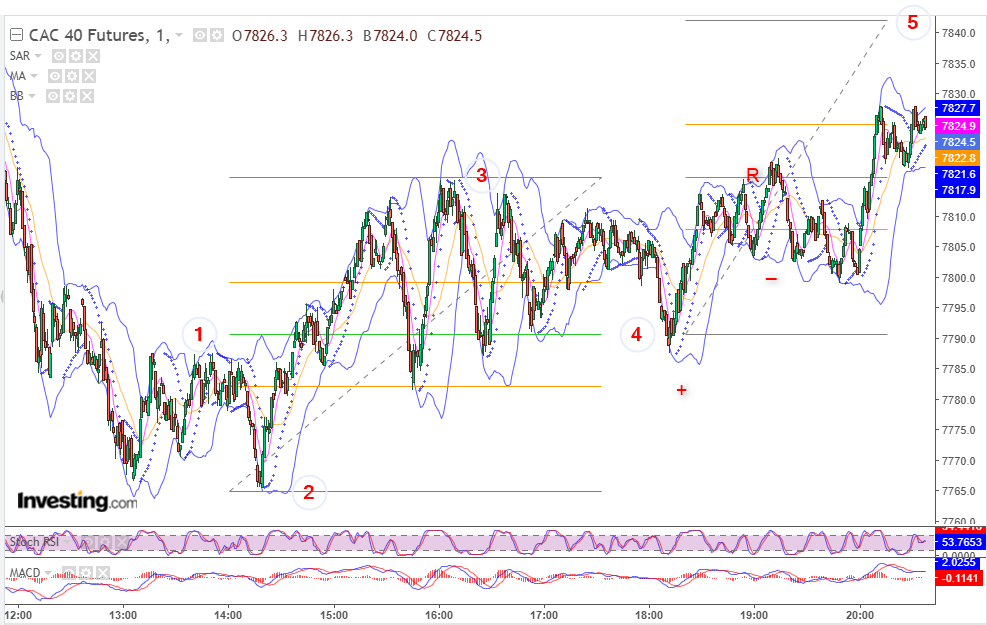Screen dimensions: 987x625
Task: Click the magenta 7824.9 price tag
Action: [x=958, y=126]
